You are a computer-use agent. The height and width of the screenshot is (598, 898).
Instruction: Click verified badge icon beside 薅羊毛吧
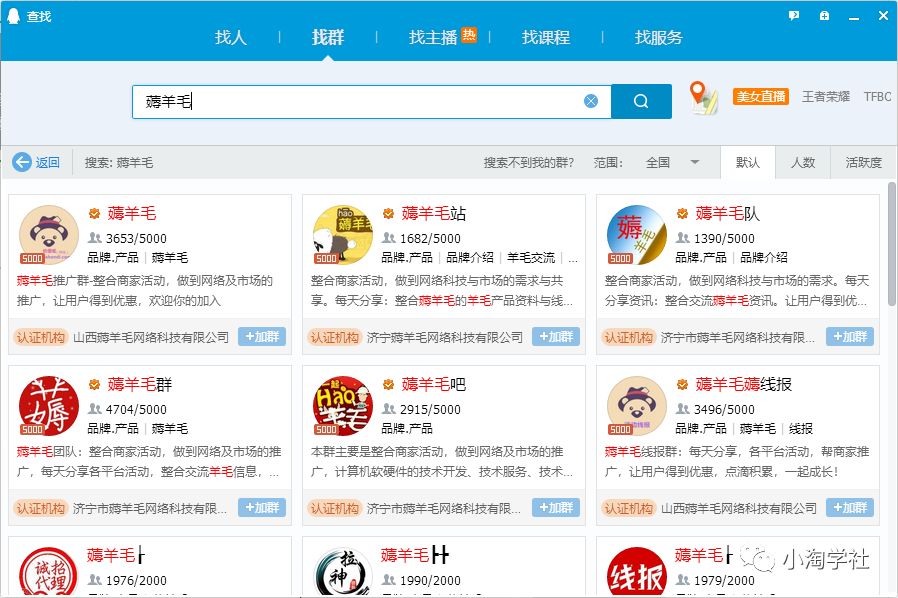coord(388,384)
